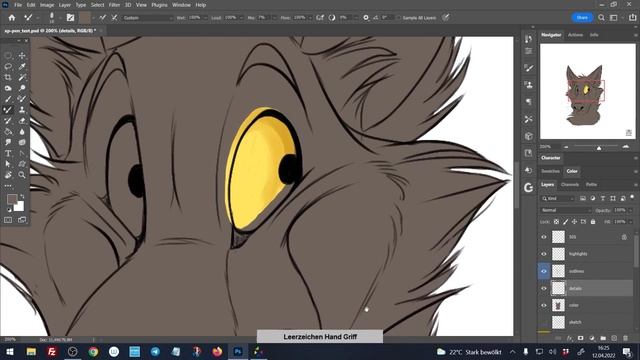
Task: Delete layer with the trash icon
Action: pyautogui.click(x=625, y=338)
